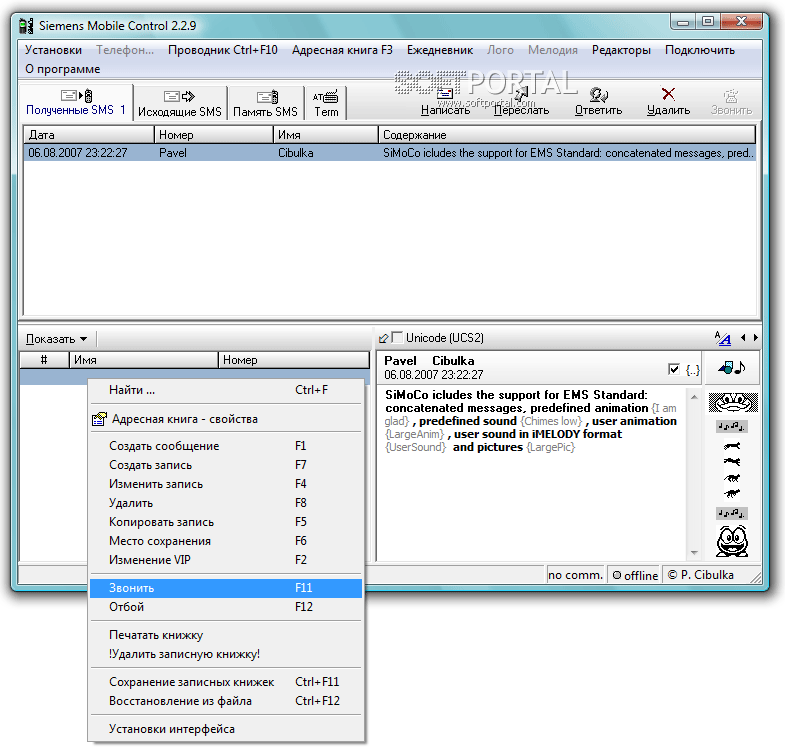Choose Изменить запись F4

(x=226, y=484)
